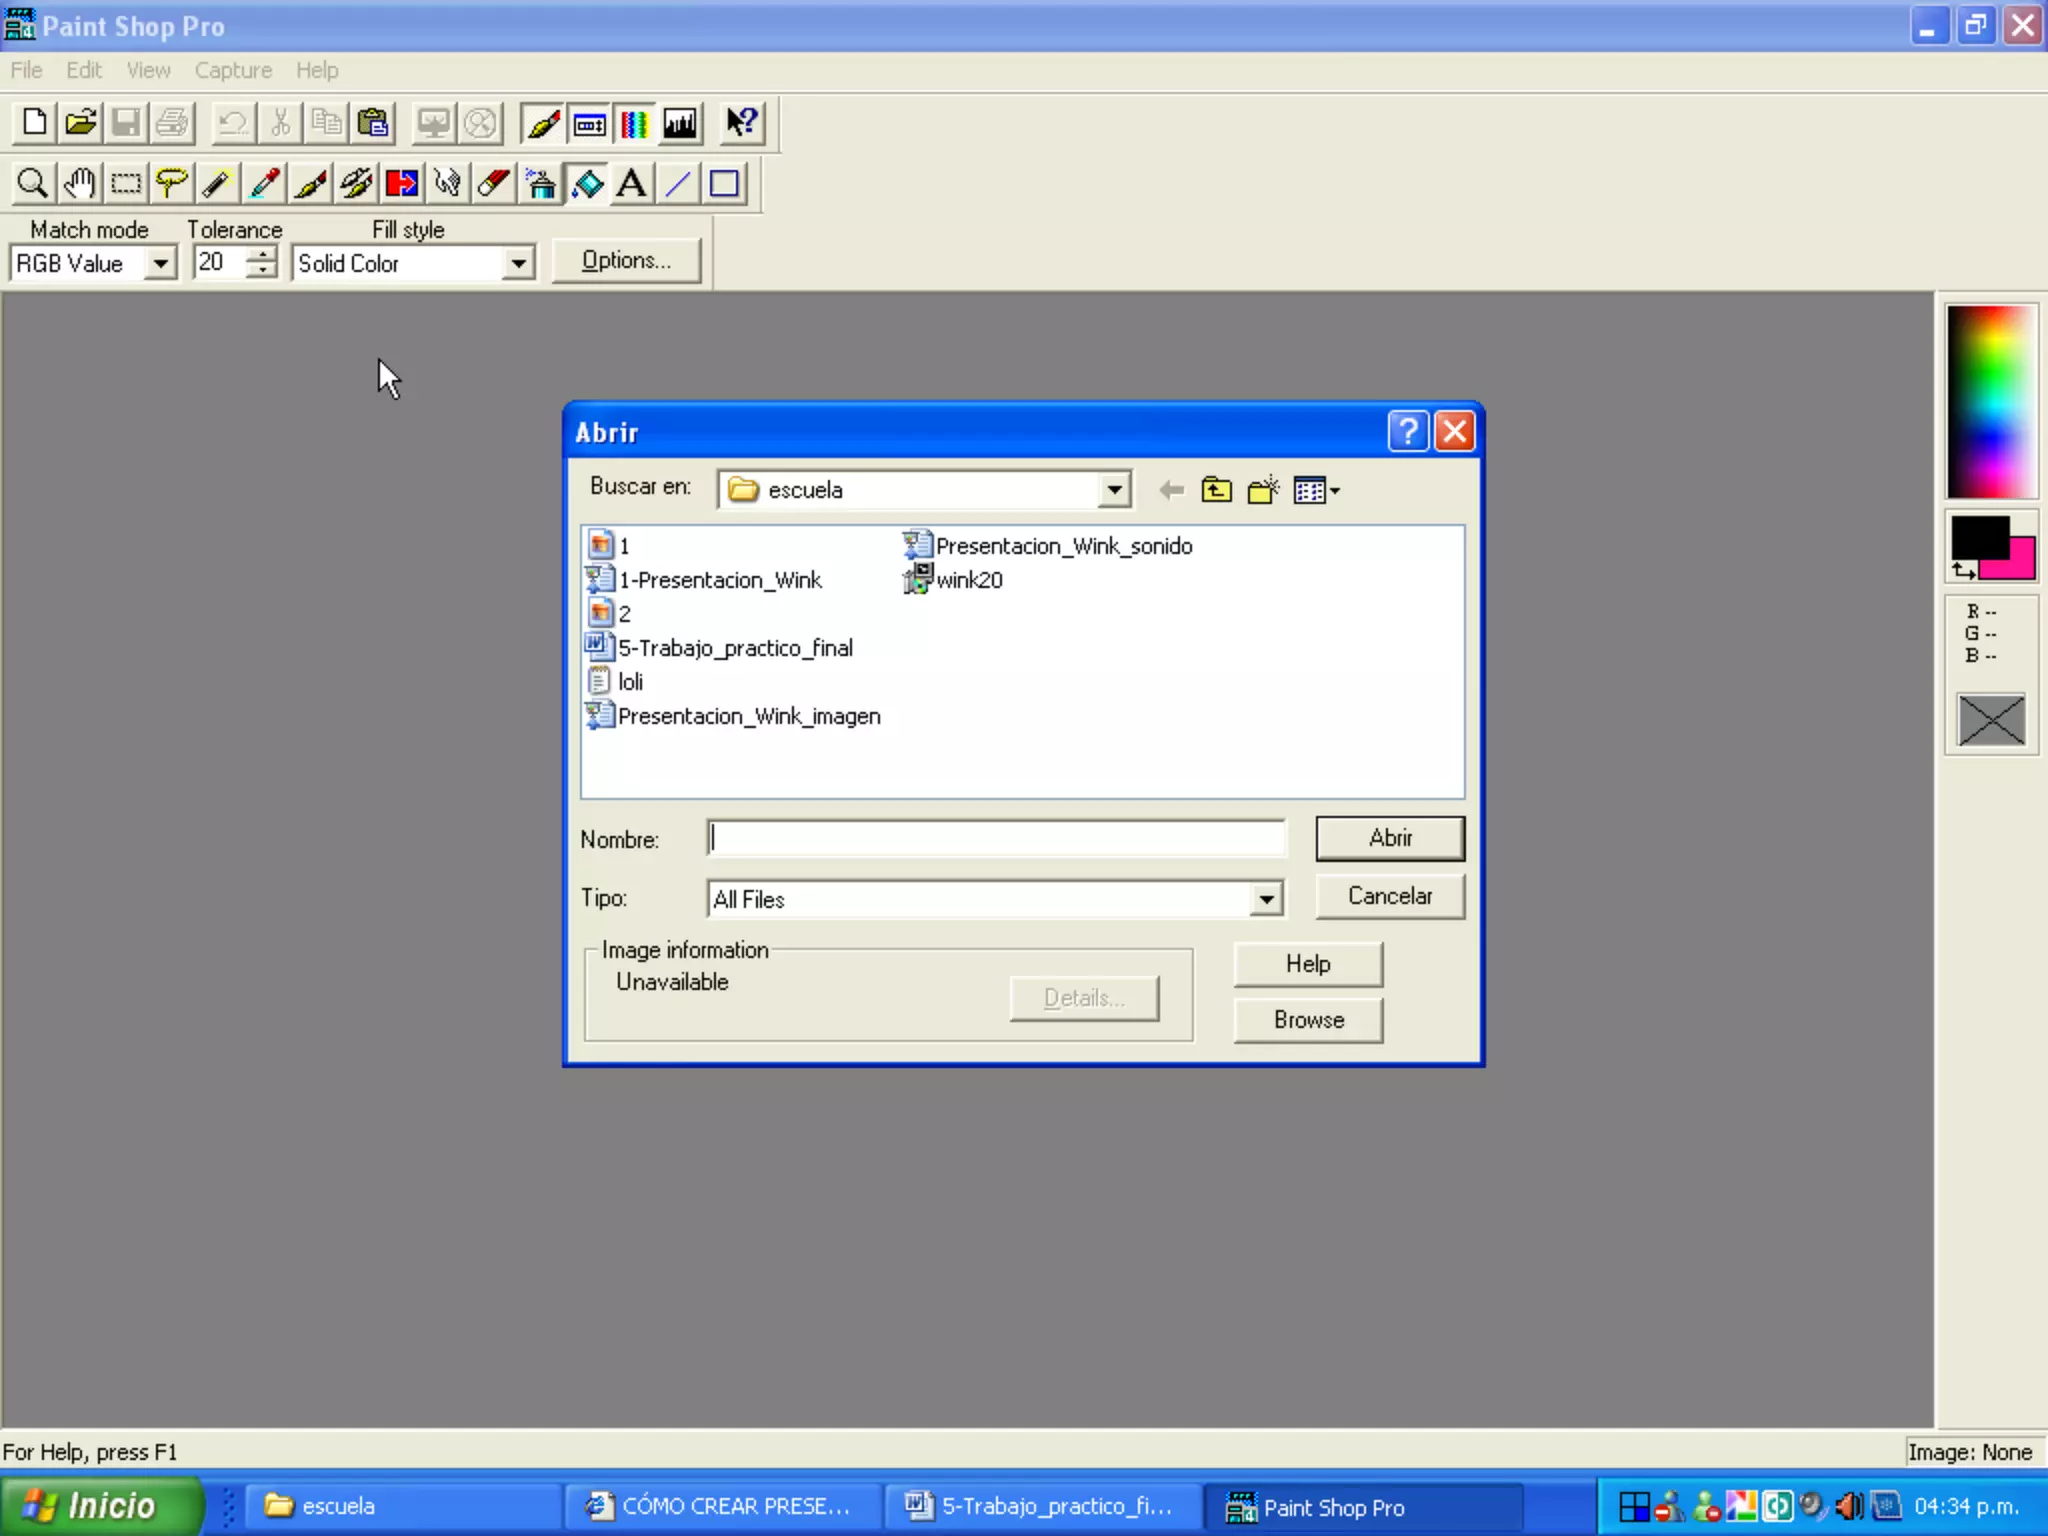Select the Eraser tool
Viewport: 2048px width, 1536px height.
[494, 184]
